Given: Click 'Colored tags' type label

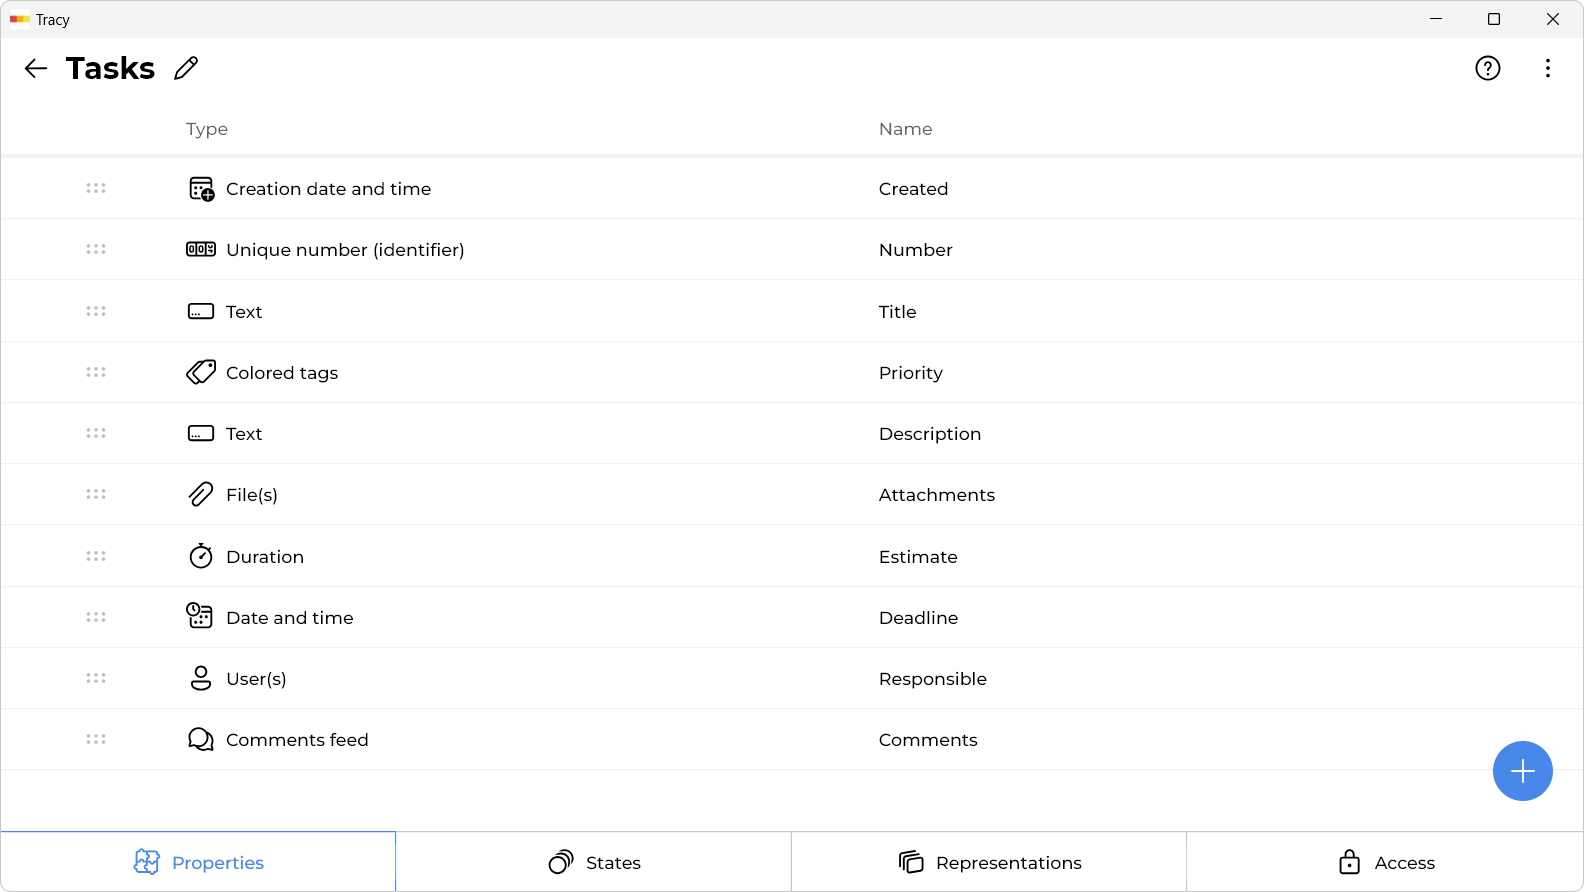Looking at the screenshot, I should pos(282,373).
